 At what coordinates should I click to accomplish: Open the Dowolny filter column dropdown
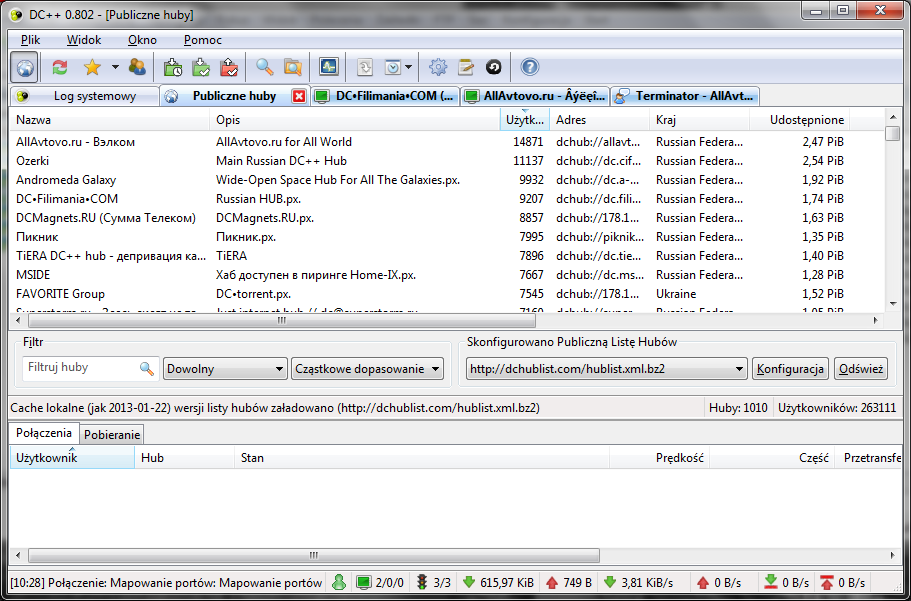(225, 369)
